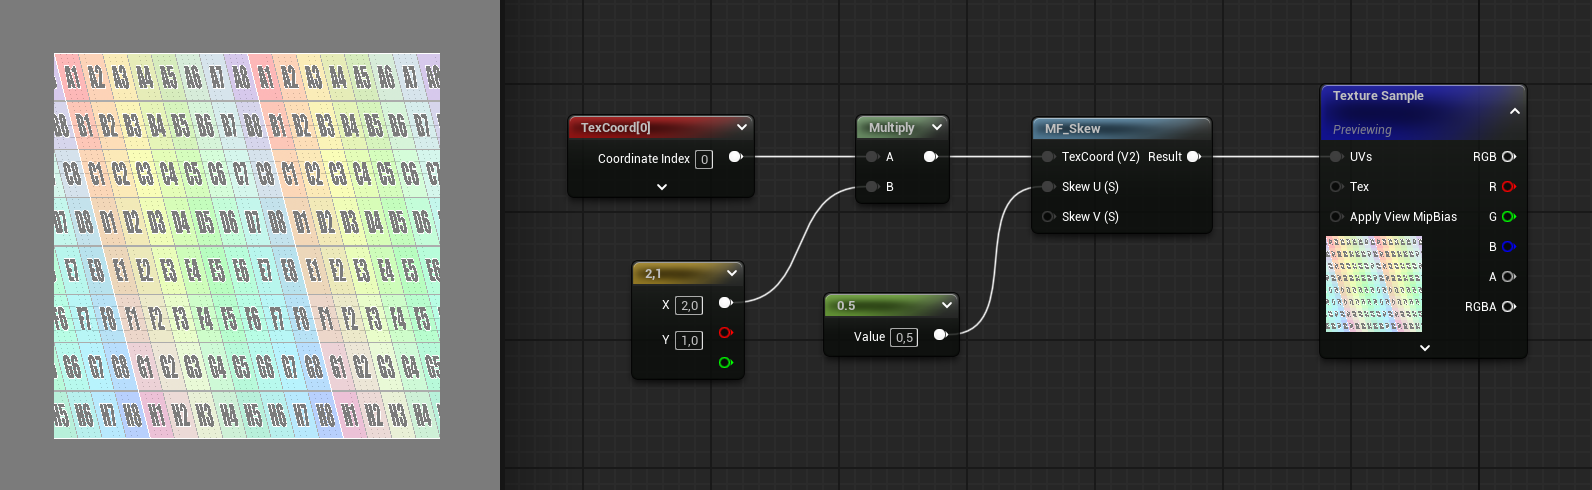Viewport: 1592px width, 490px height.
Task: Click the Multiply node A input pin
Action: pos(872,157)
